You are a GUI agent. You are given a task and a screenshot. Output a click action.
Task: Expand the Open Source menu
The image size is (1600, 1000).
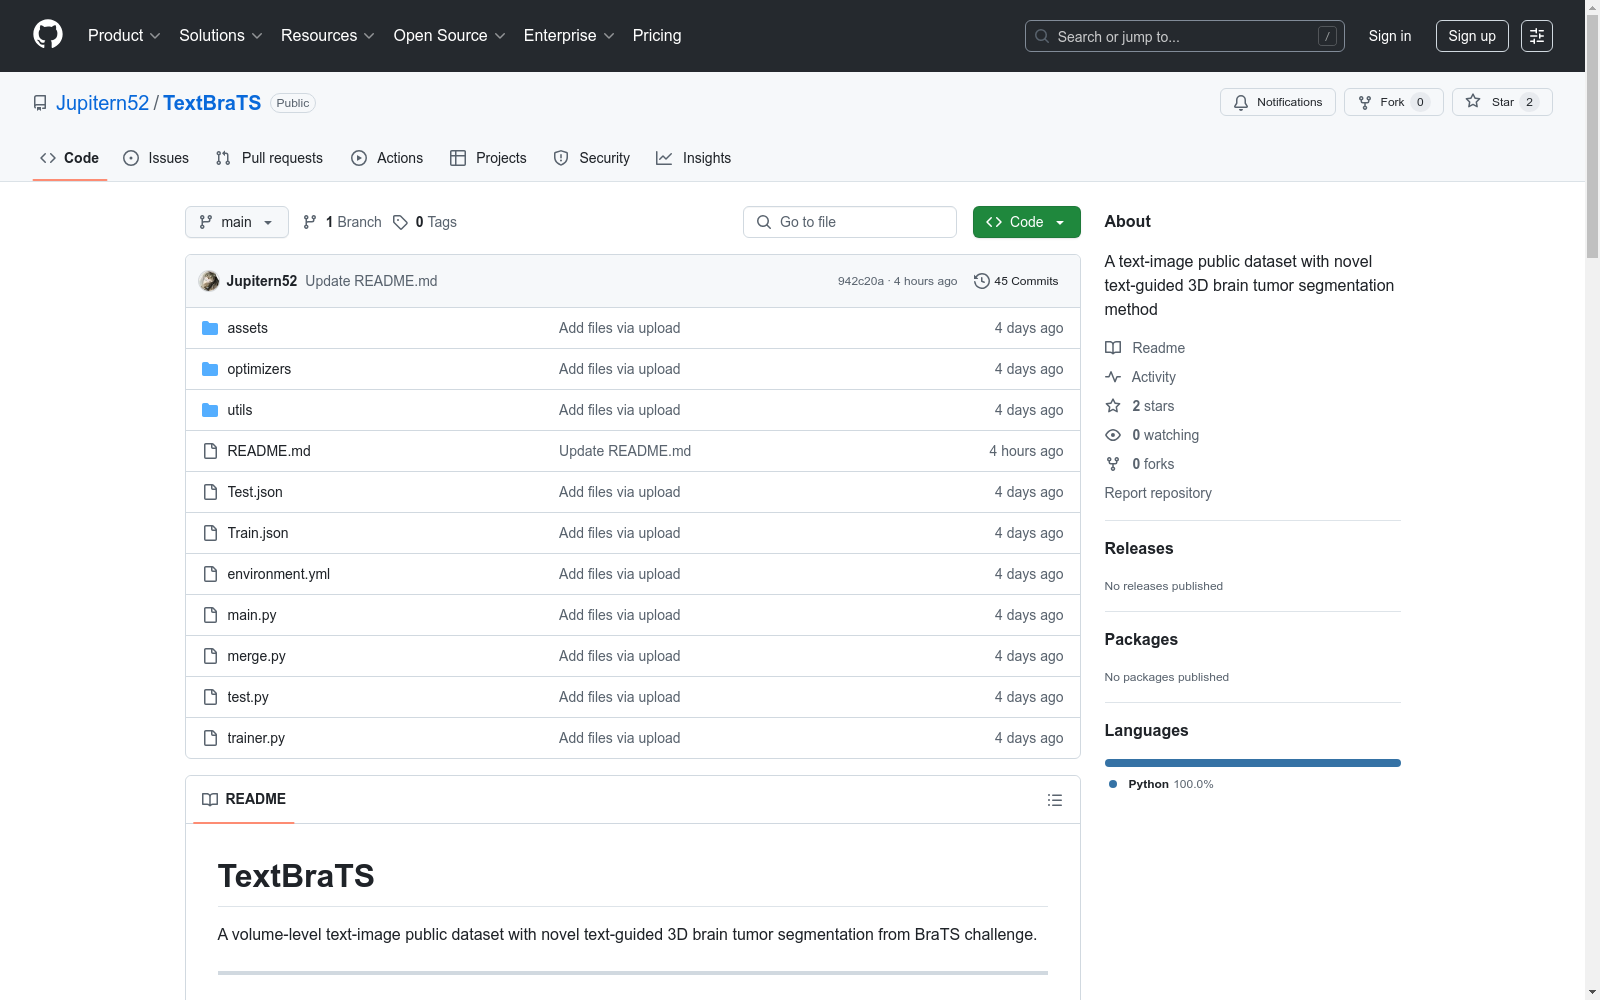(449, 36)
